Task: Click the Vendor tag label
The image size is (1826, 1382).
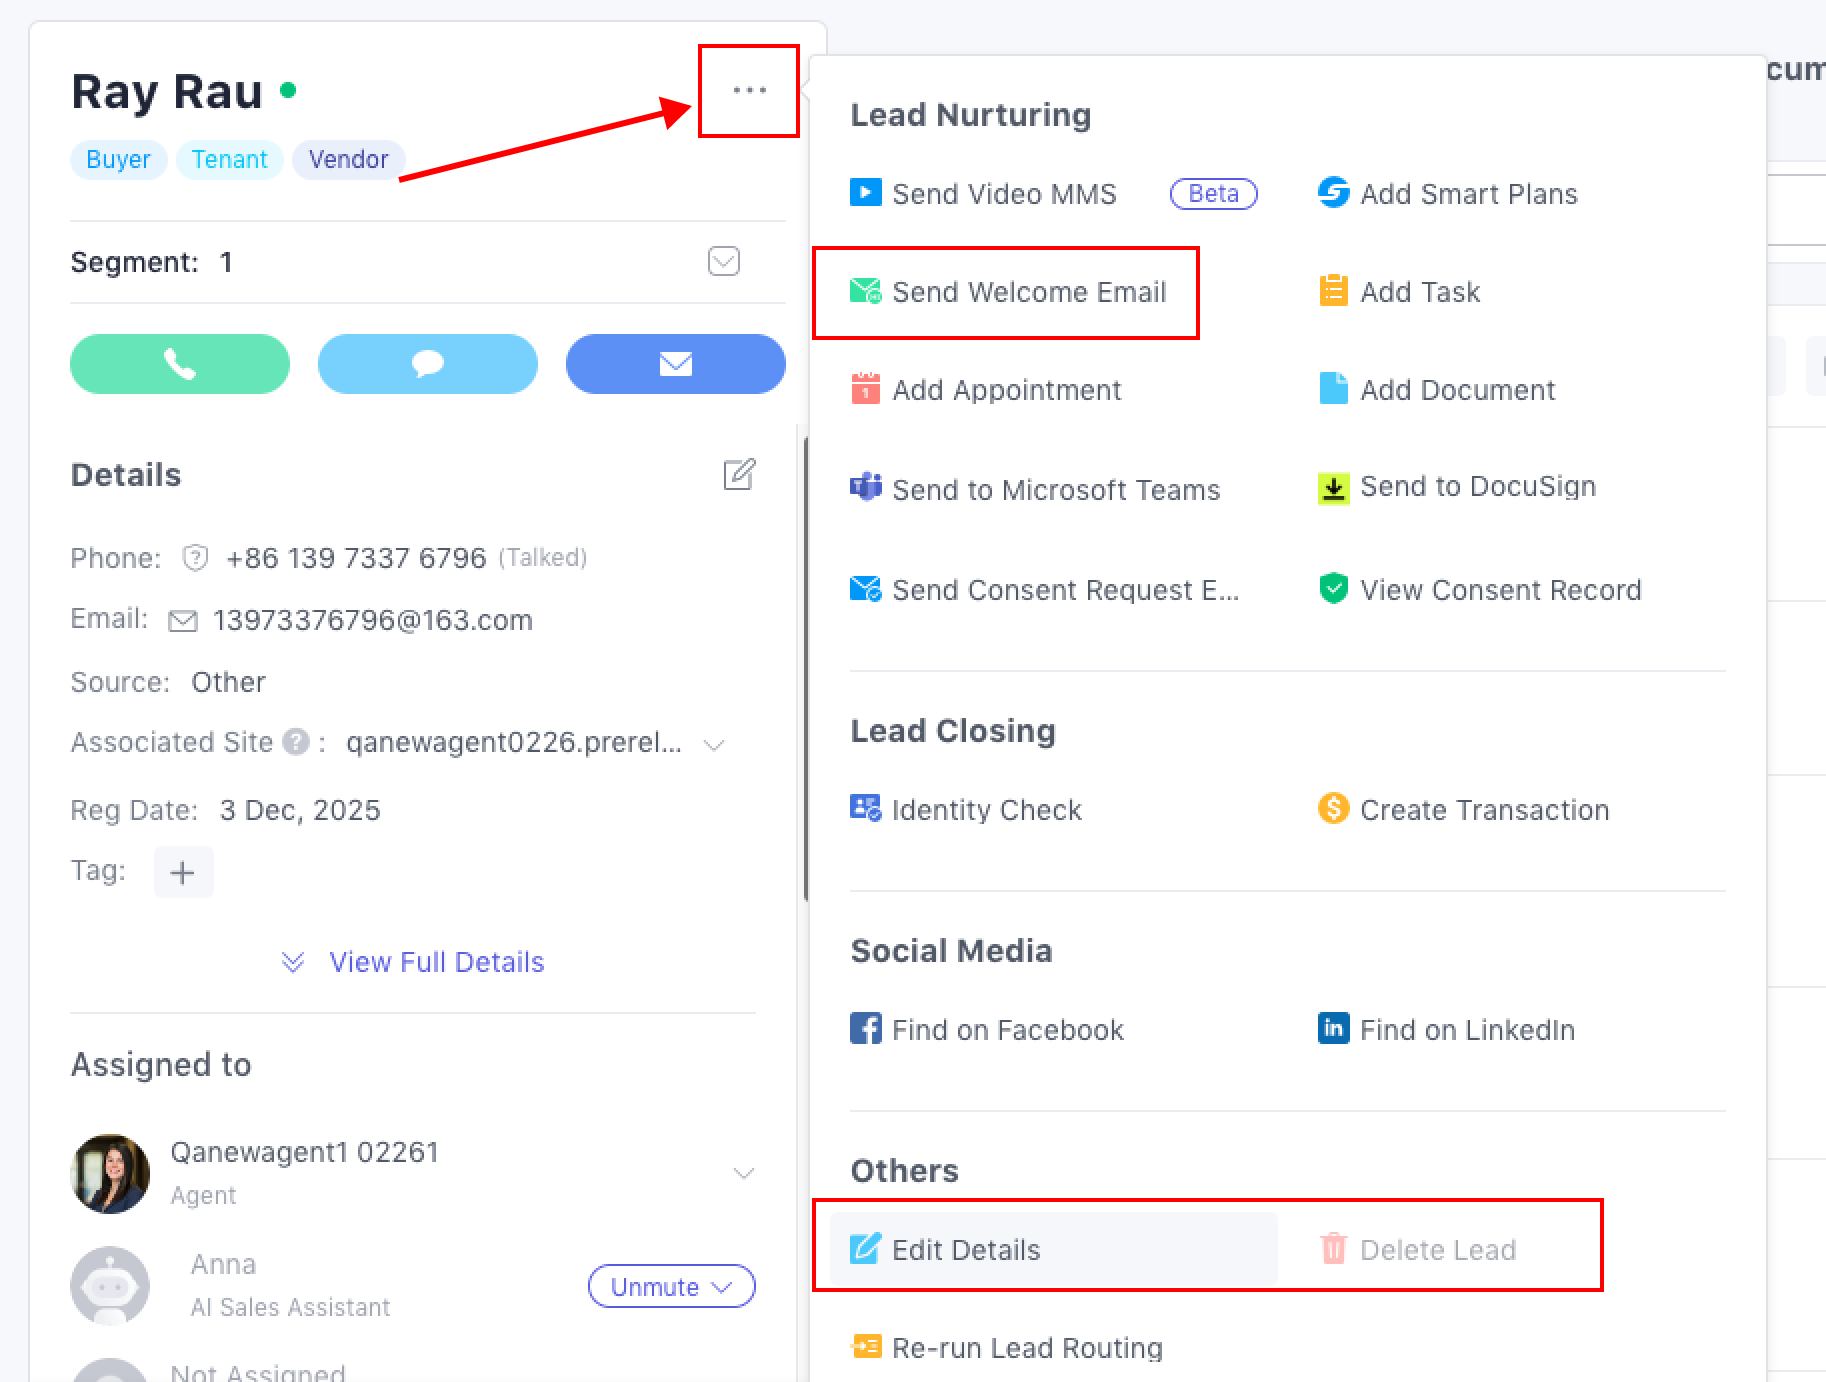Action: [348, 160]
